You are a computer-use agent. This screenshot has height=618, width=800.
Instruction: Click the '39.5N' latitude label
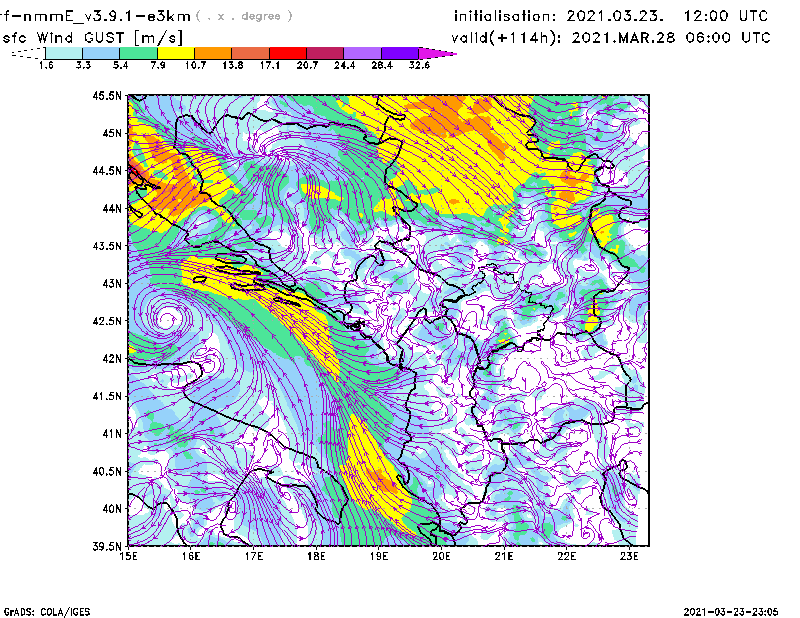[x=107, y=546]
